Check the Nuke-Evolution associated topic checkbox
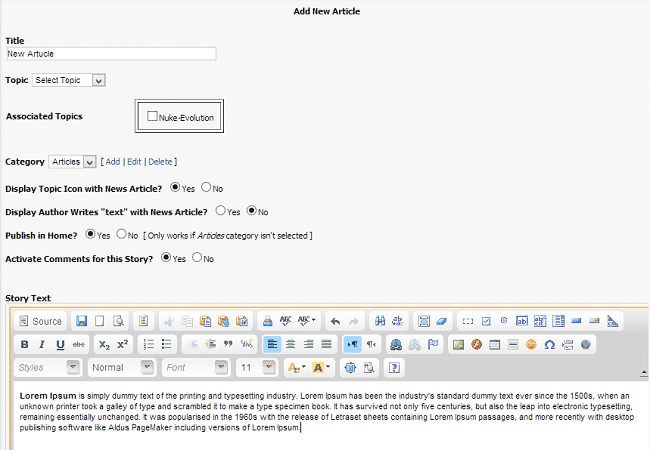Viewport: 650px width, 450px height. [x=152, y=117]
